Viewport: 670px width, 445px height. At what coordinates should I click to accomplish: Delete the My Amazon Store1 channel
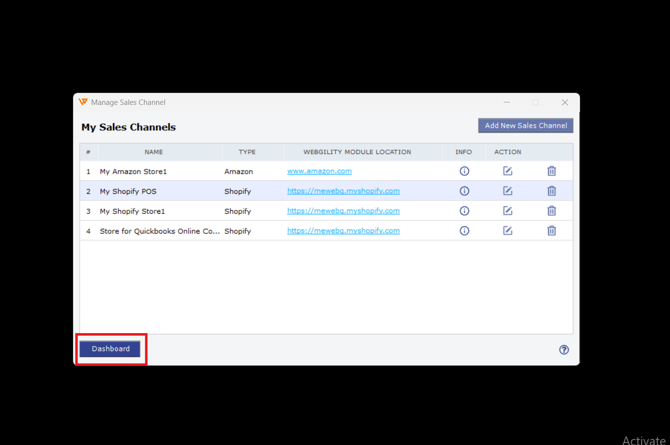[x=551, y=171]
